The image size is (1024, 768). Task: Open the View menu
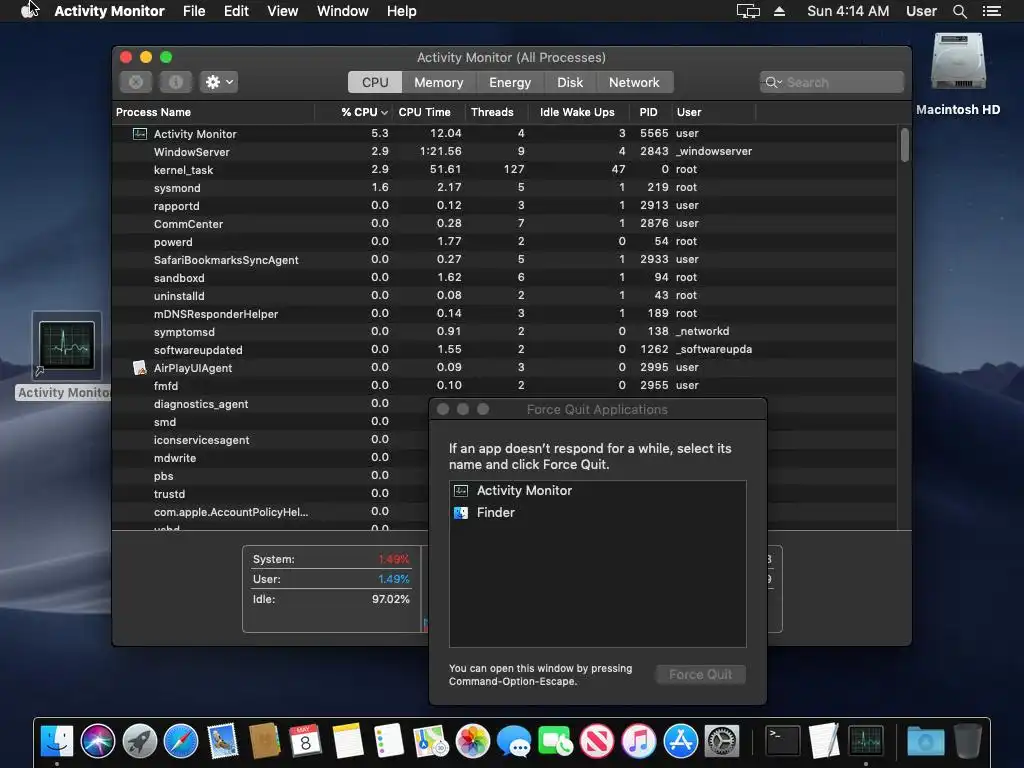(283, 11)
